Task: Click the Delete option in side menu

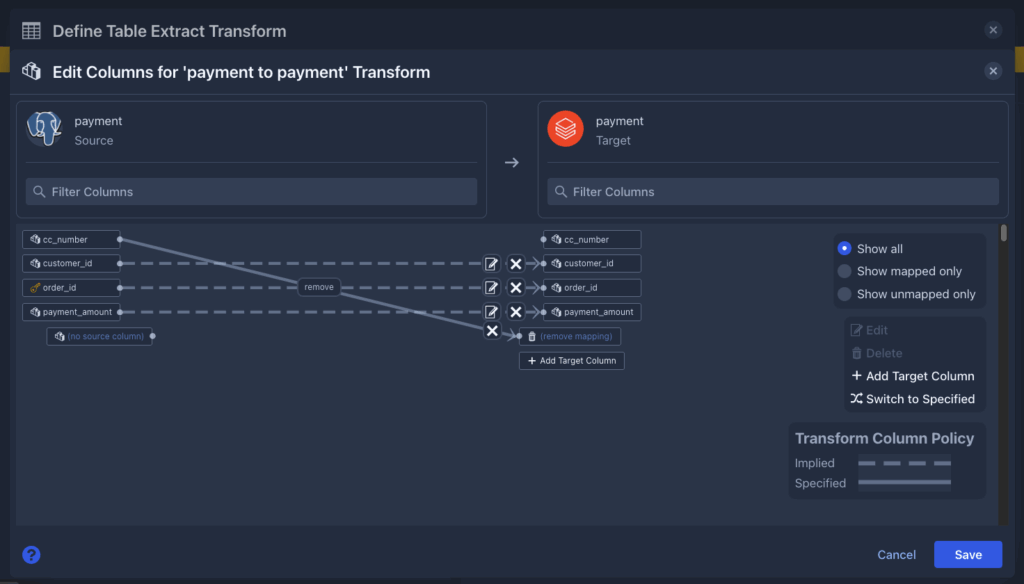Action: click(876, 353)
